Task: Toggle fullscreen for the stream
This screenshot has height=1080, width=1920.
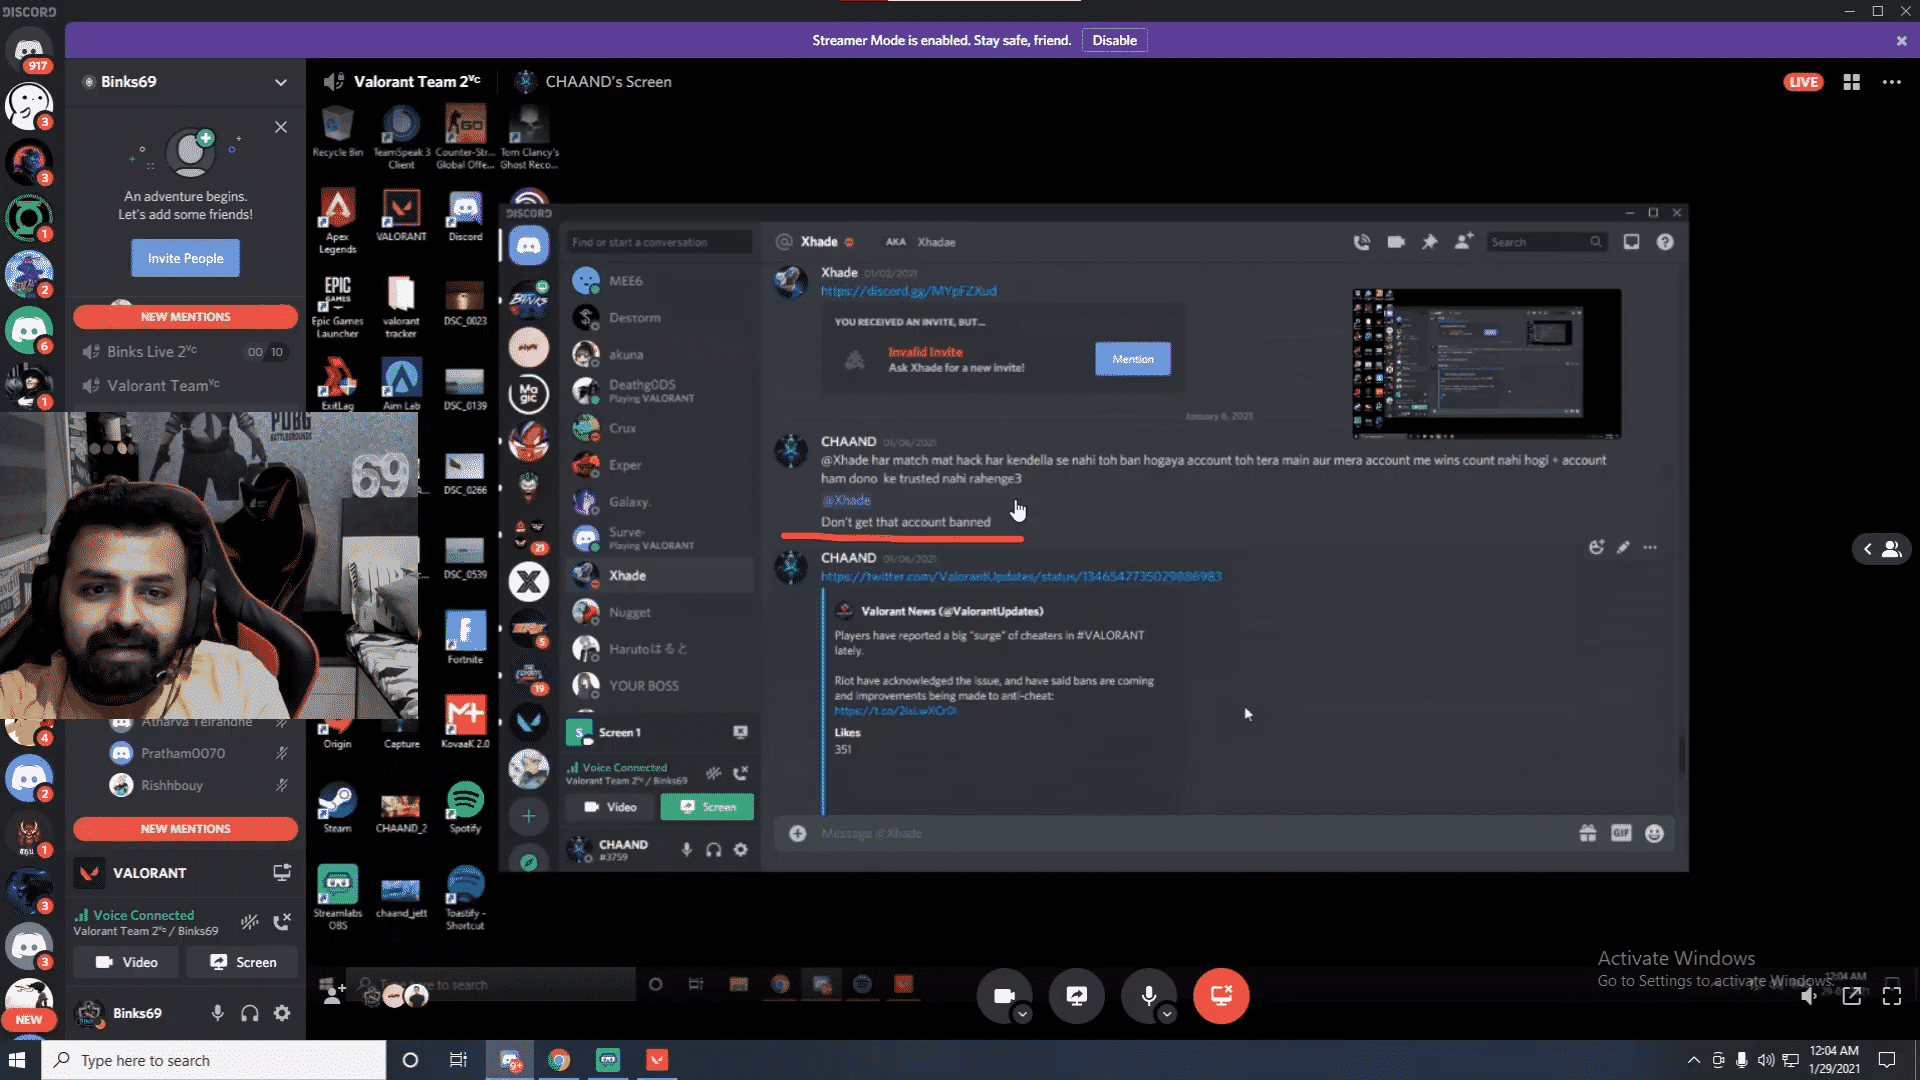Action: (x=1892, y=996)
